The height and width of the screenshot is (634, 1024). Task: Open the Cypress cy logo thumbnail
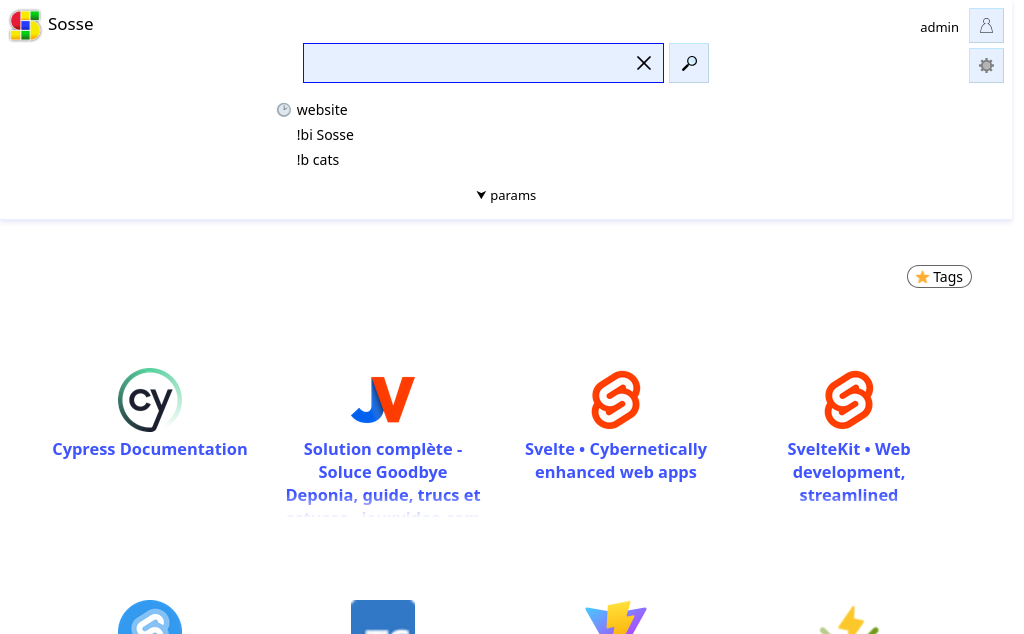click(150, 400)
